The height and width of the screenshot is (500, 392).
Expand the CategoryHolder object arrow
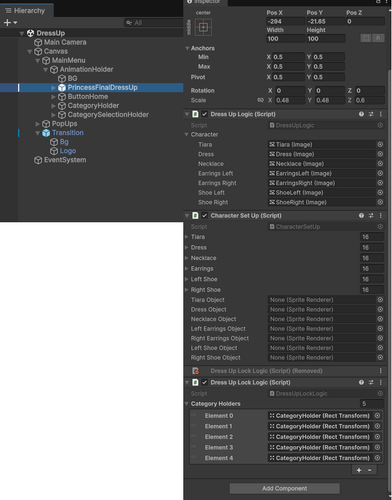[x=53, y=106]
